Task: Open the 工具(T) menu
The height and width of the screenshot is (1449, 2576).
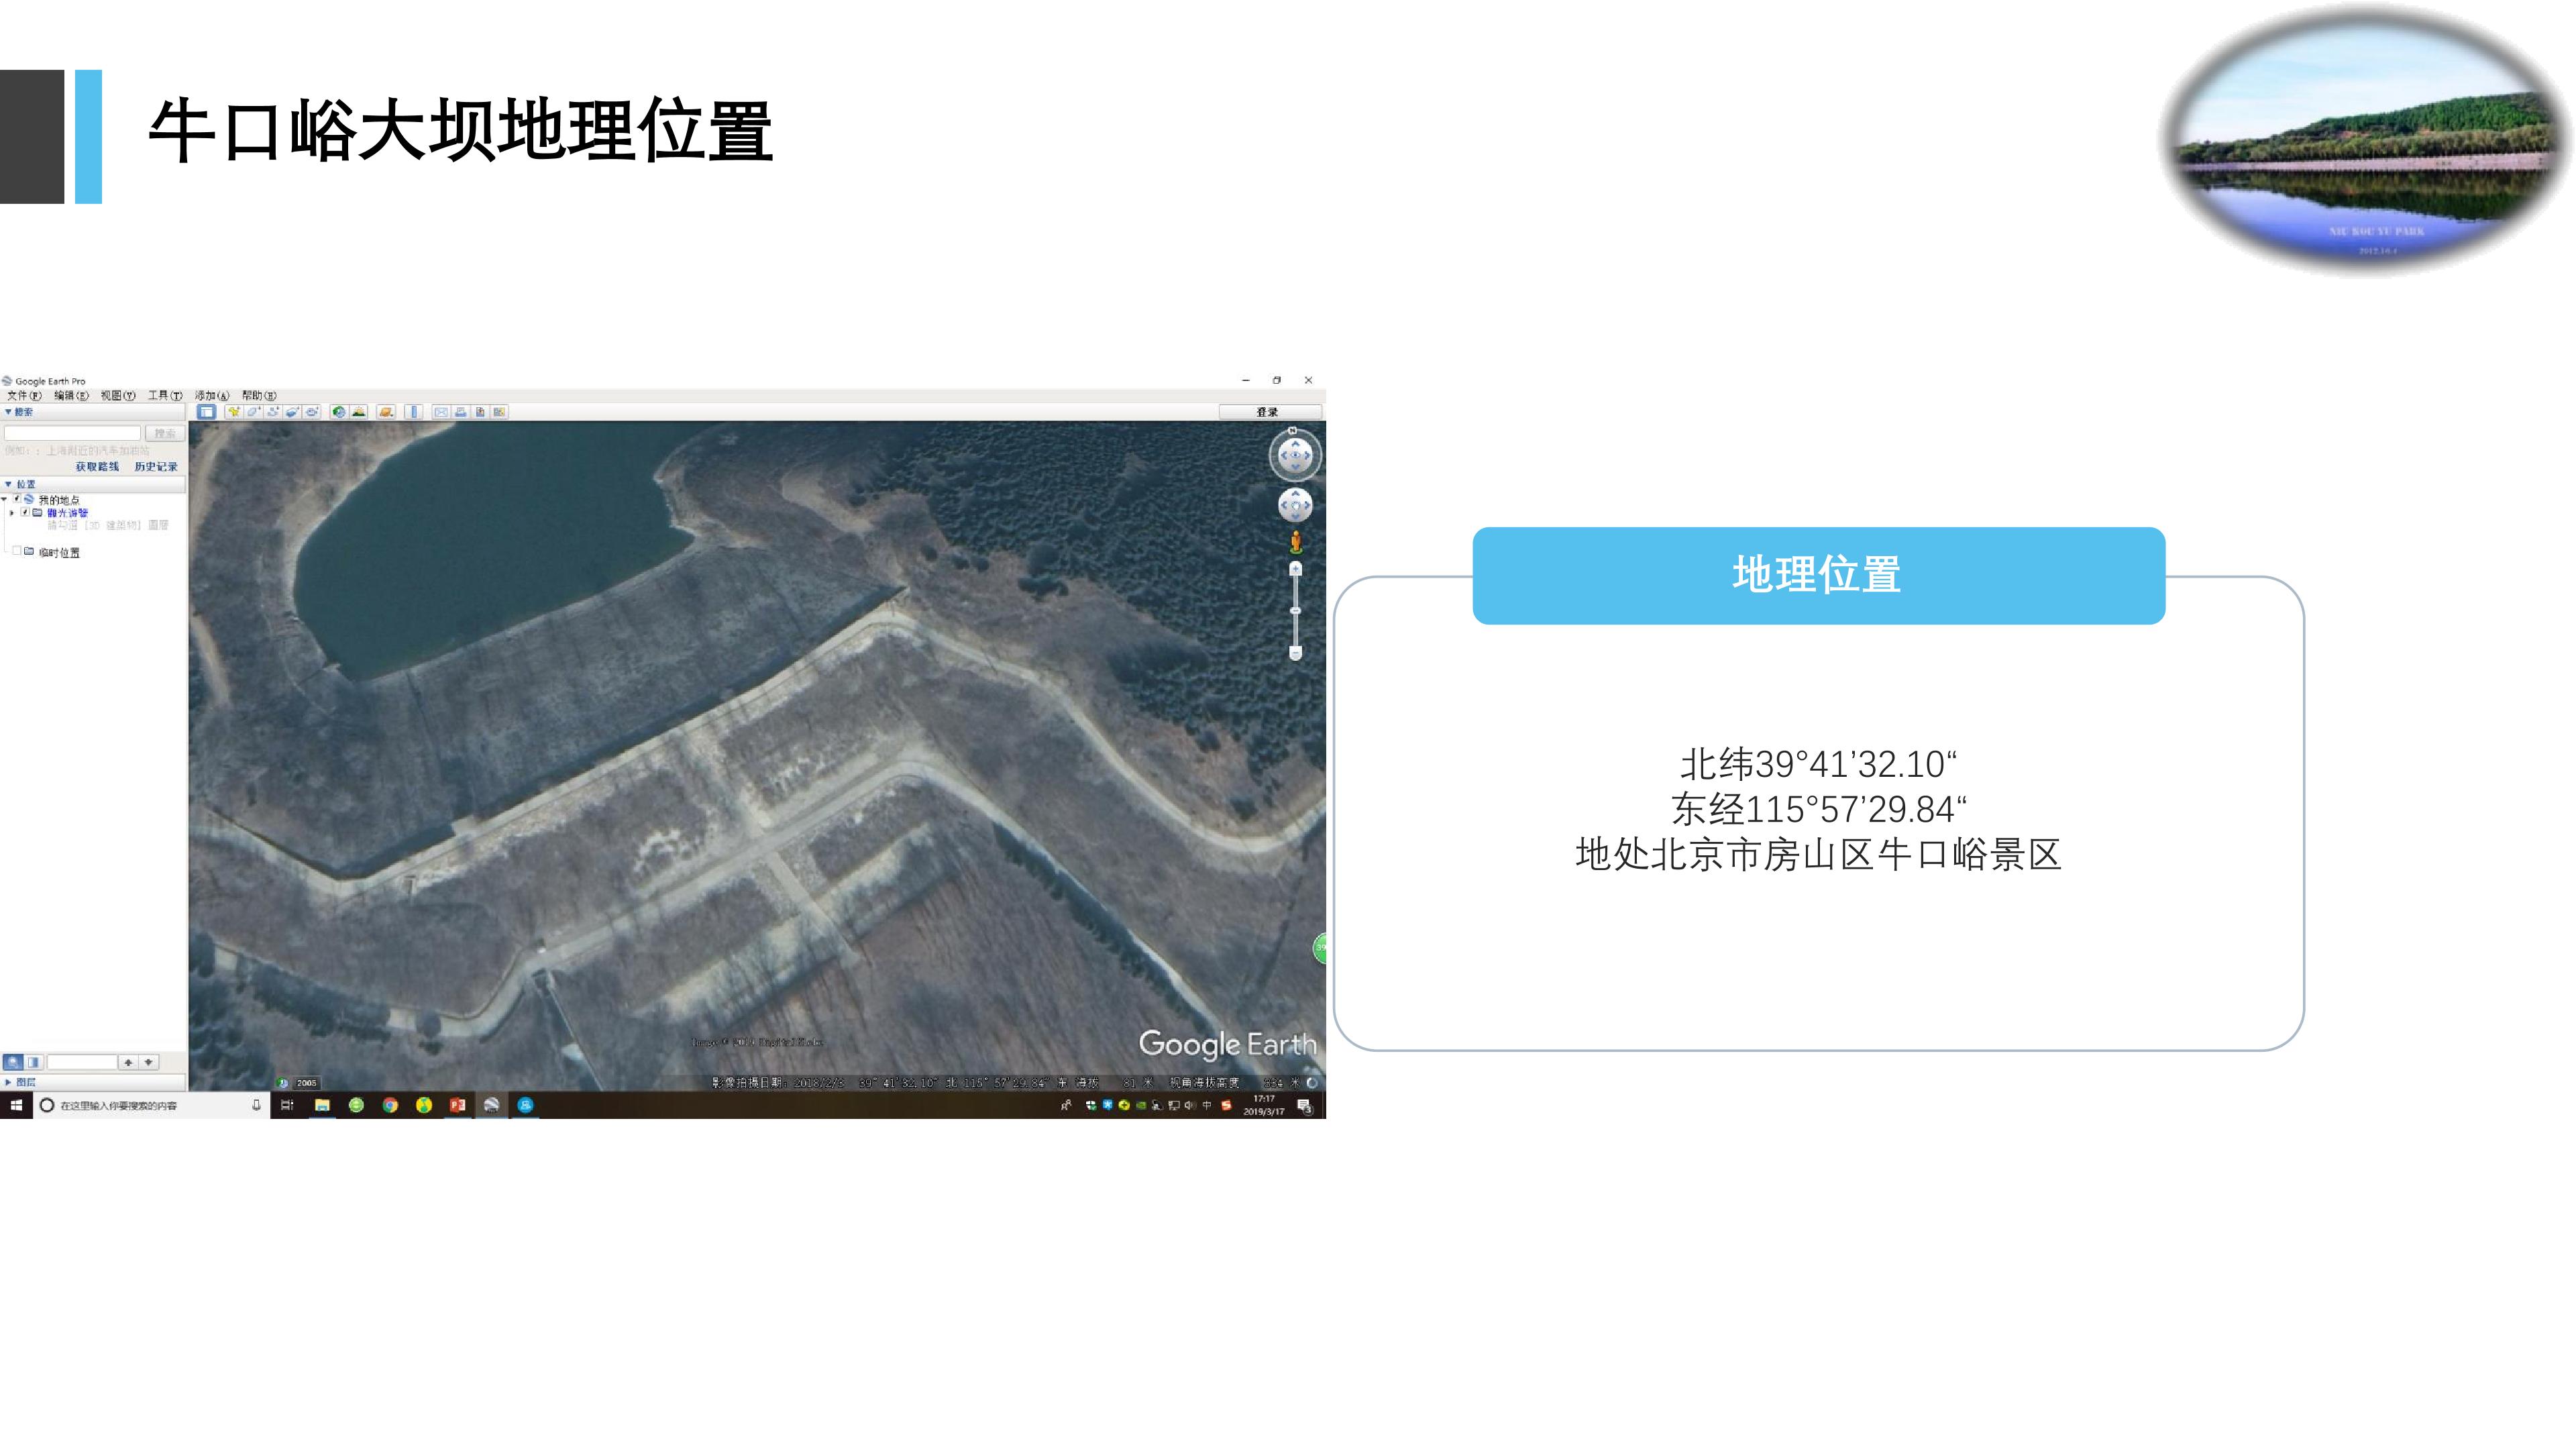Action: (165, 395)
